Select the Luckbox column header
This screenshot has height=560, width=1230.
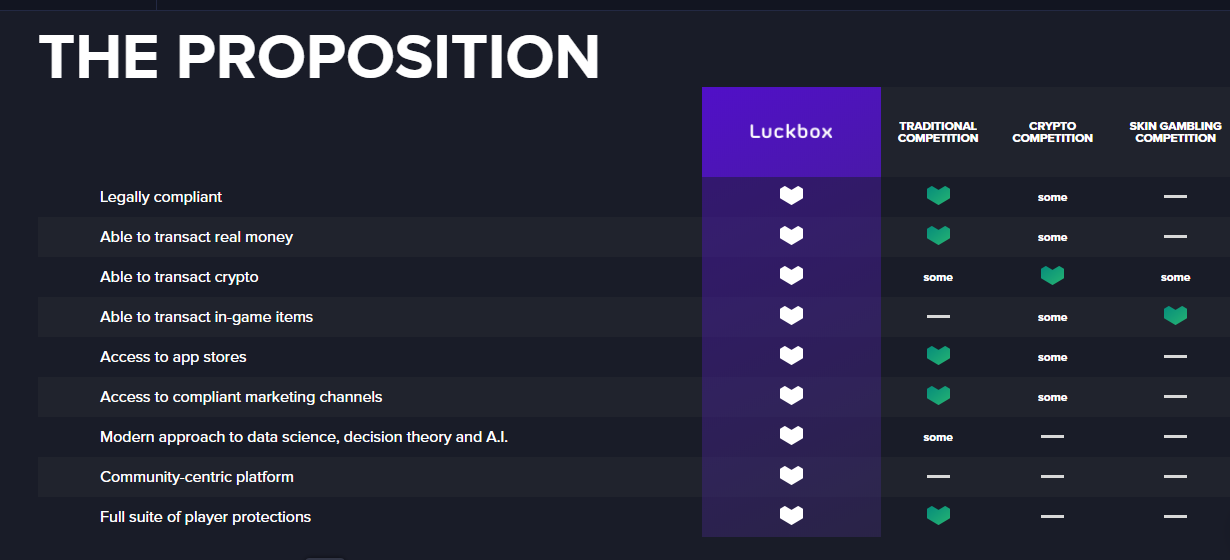[791, 132]
